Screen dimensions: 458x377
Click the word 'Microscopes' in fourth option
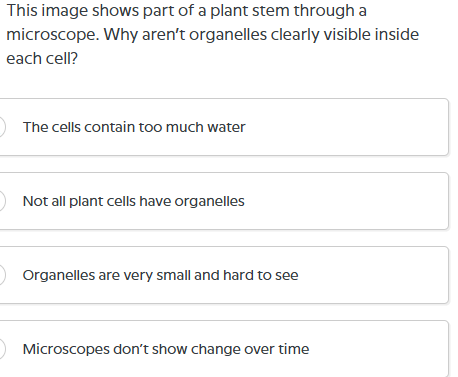[65, 349]
